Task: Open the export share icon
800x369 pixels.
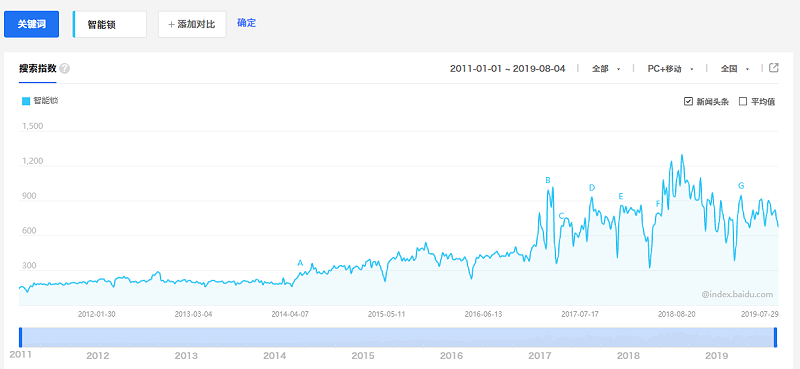Action: 773,68
